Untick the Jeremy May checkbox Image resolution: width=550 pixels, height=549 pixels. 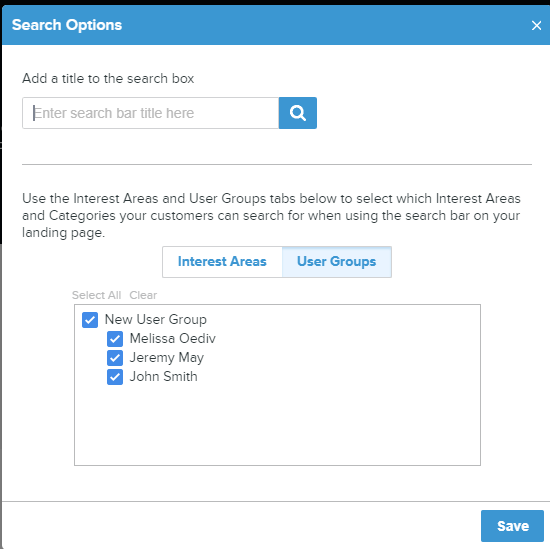(x=115, y=358)
